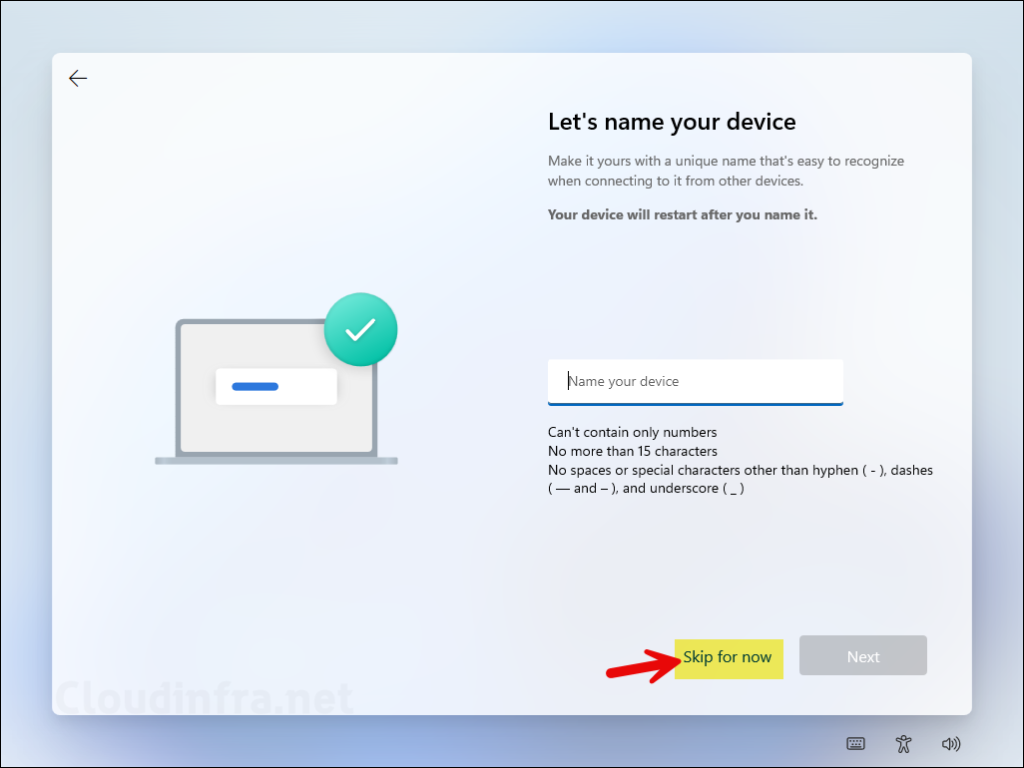Click the Next button

click(863, 656)
